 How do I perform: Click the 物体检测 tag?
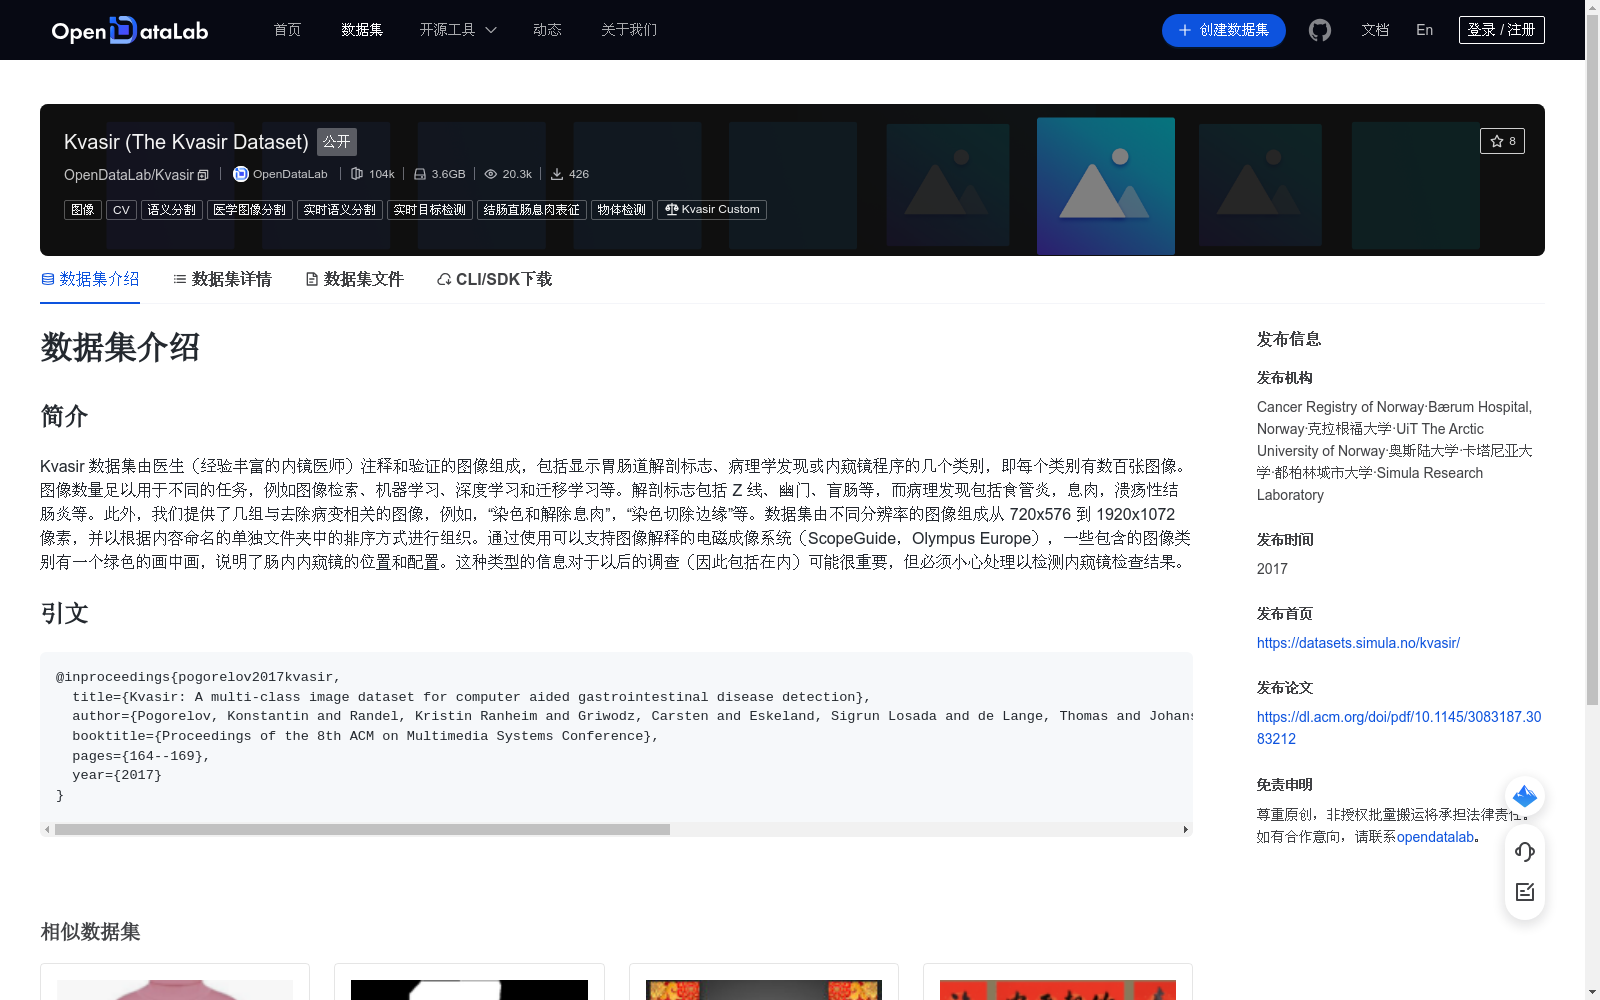(622, 210)
